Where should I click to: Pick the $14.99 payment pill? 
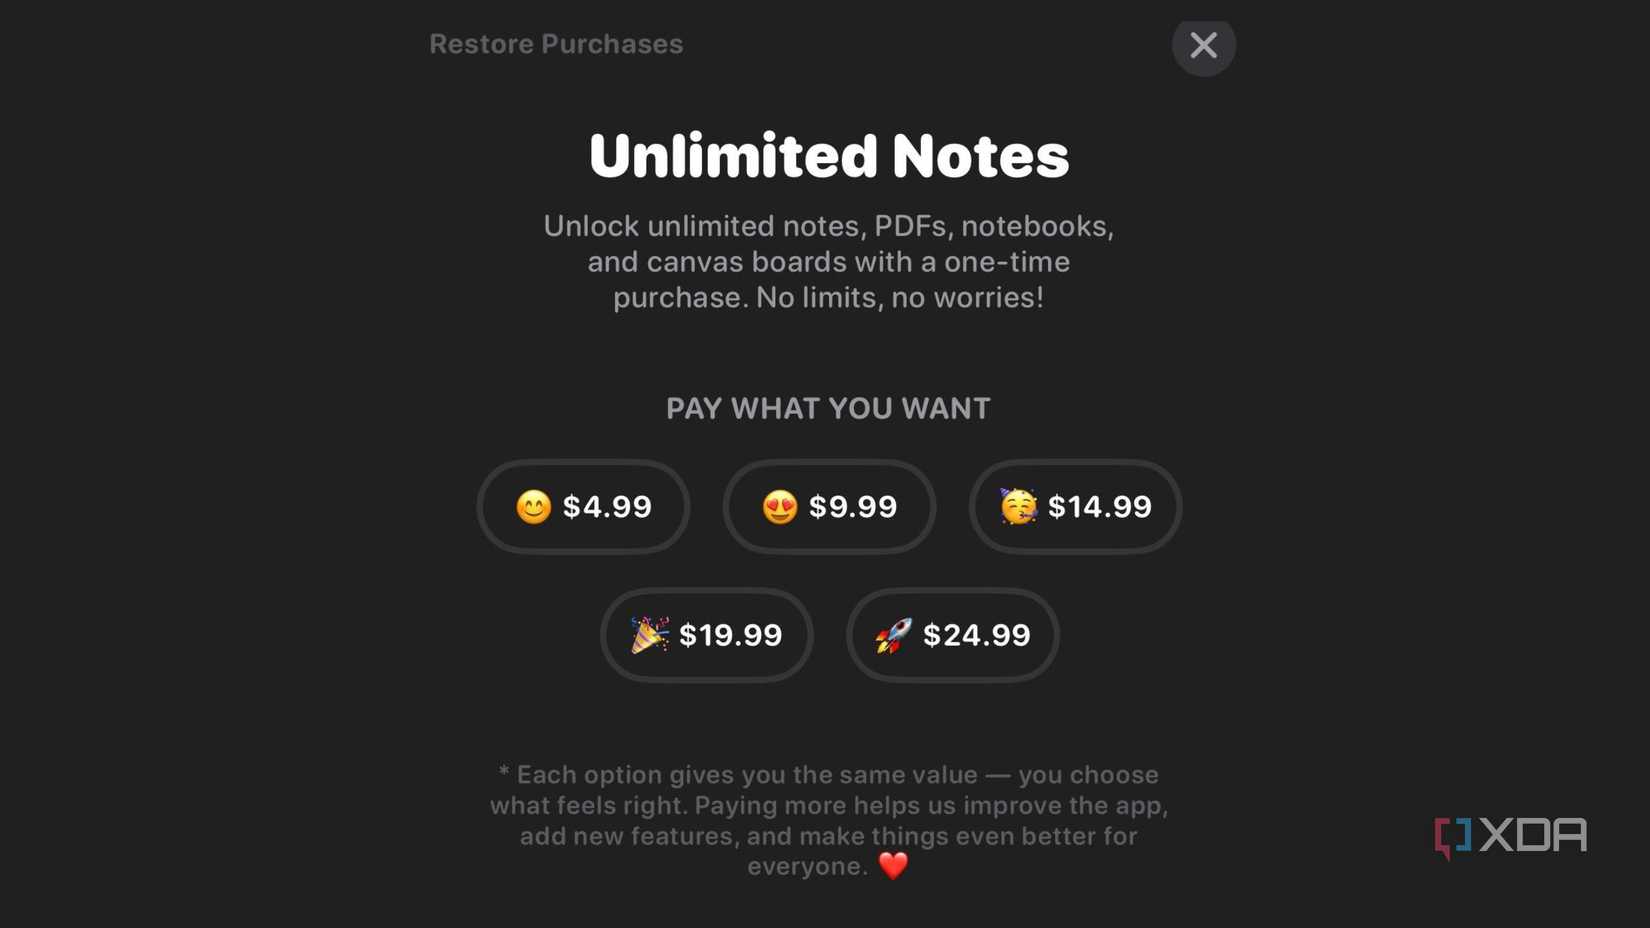point(1075,506)
